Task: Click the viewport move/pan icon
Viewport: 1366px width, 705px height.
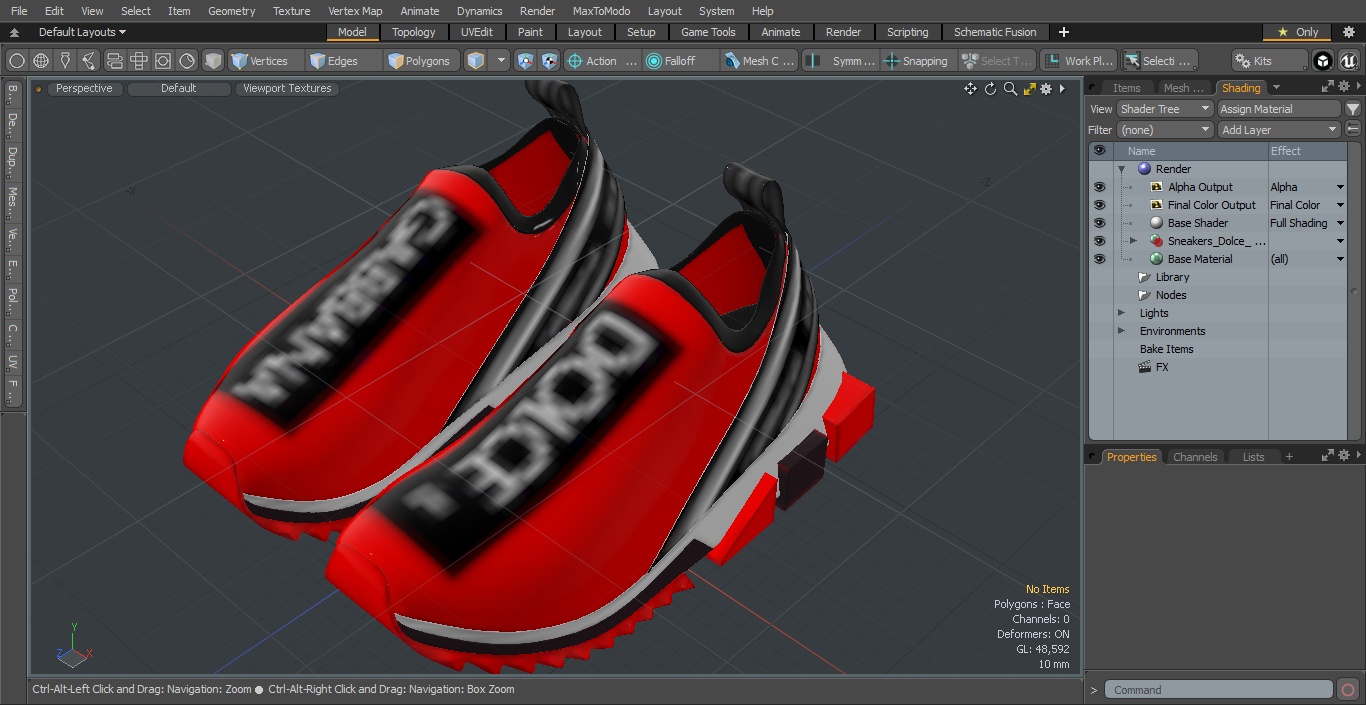Action: point(970,89)
